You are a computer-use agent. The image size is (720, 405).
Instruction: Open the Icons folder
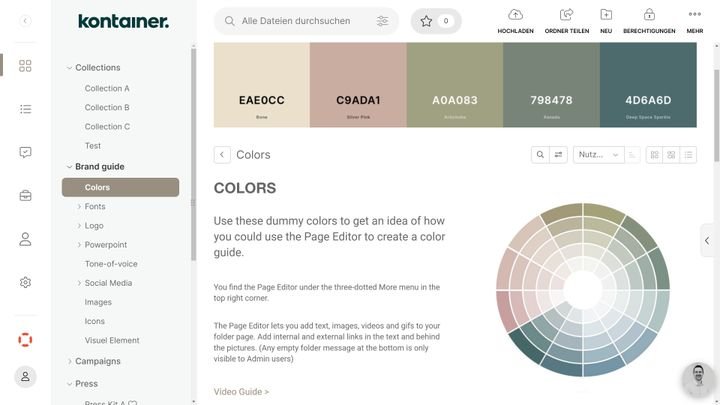[95, 321]
